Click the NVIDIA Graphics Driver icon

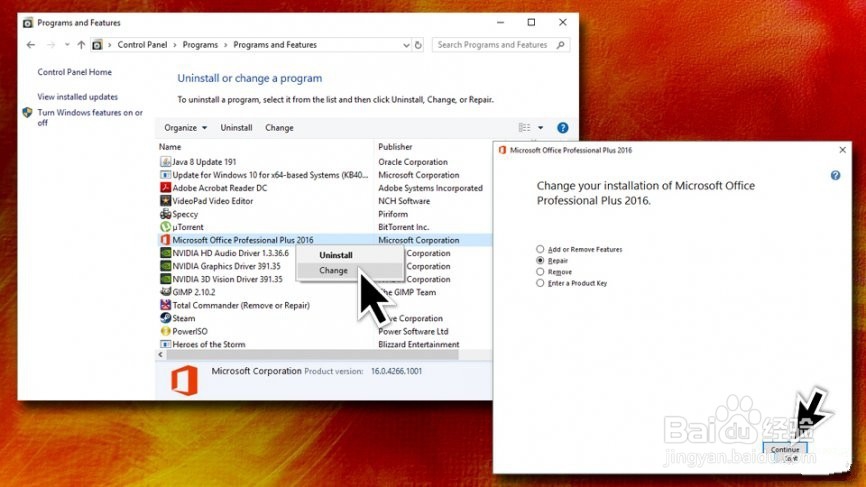tap(165, 266)
